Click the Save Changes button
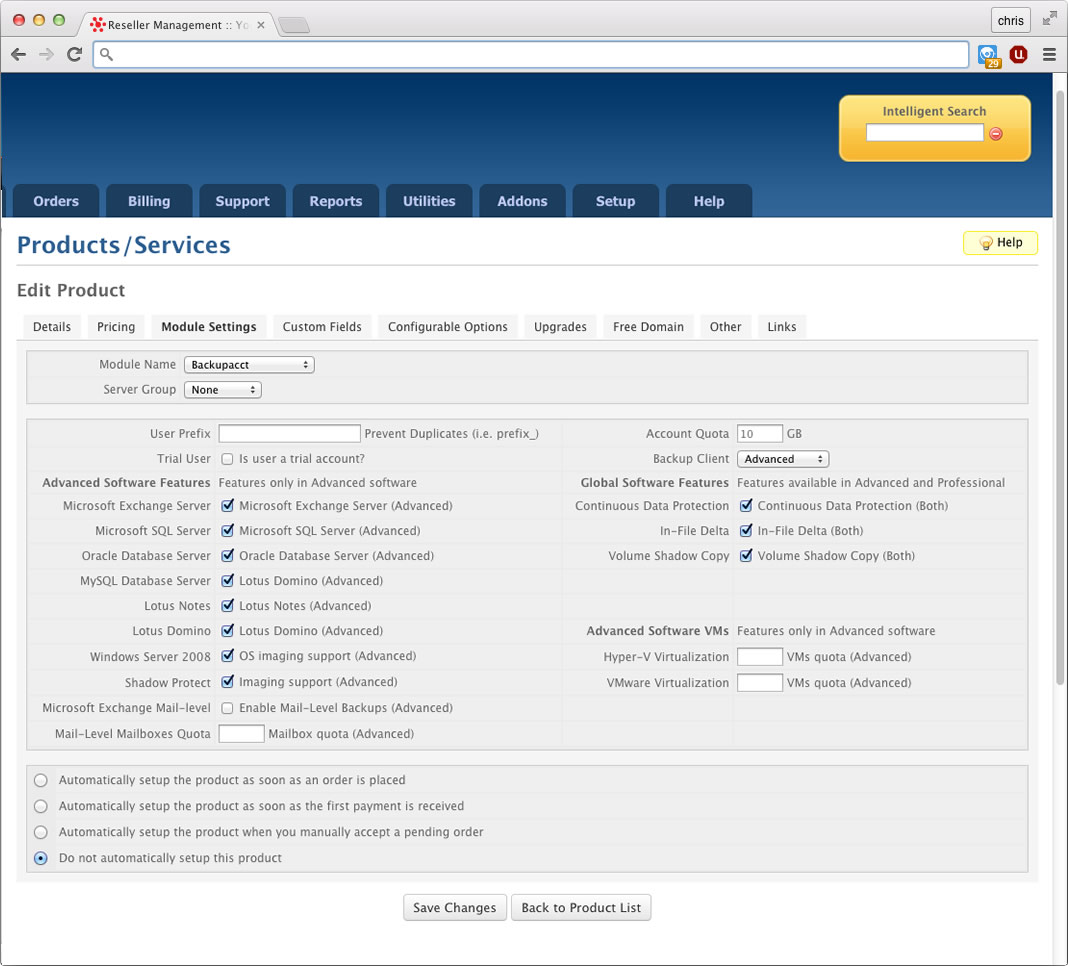The width and height of the screenshot is (1068, 966). [454, 907]
